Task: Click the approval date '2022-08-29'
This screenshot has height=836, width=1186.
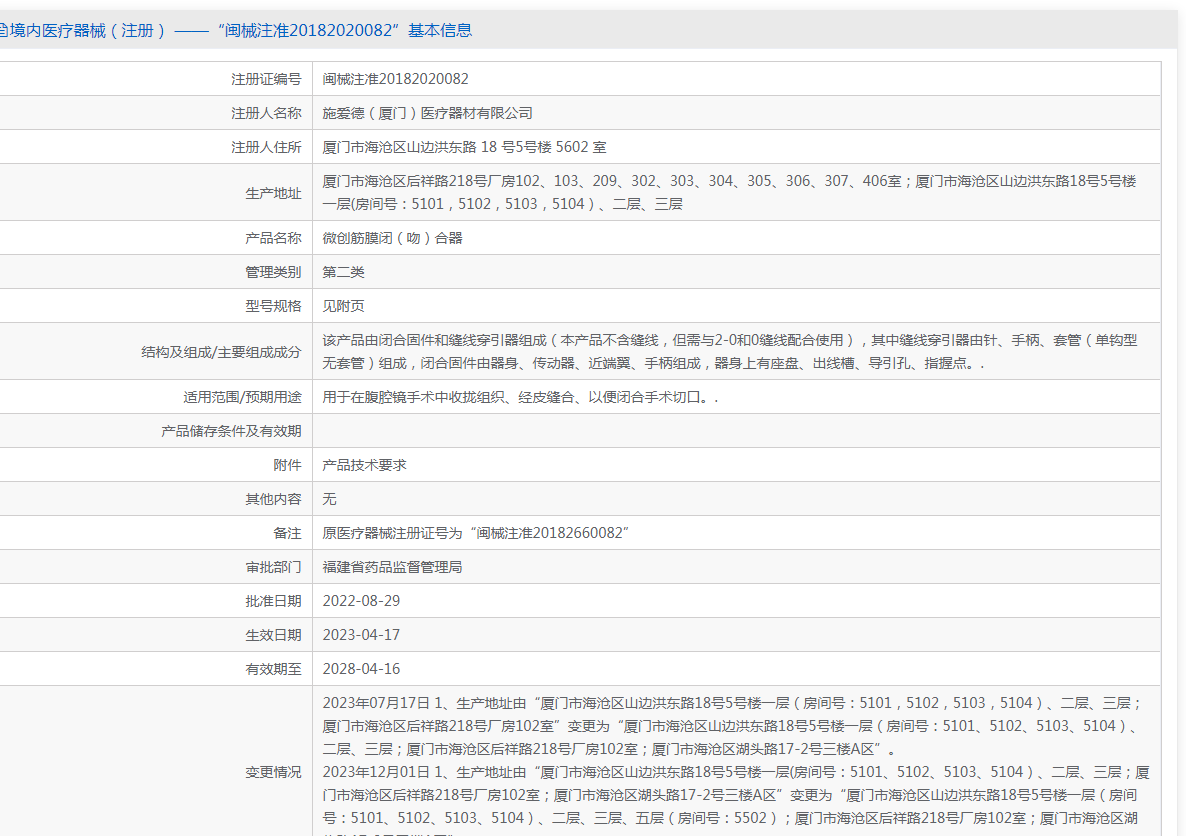Action: click(x=362, y=601)
